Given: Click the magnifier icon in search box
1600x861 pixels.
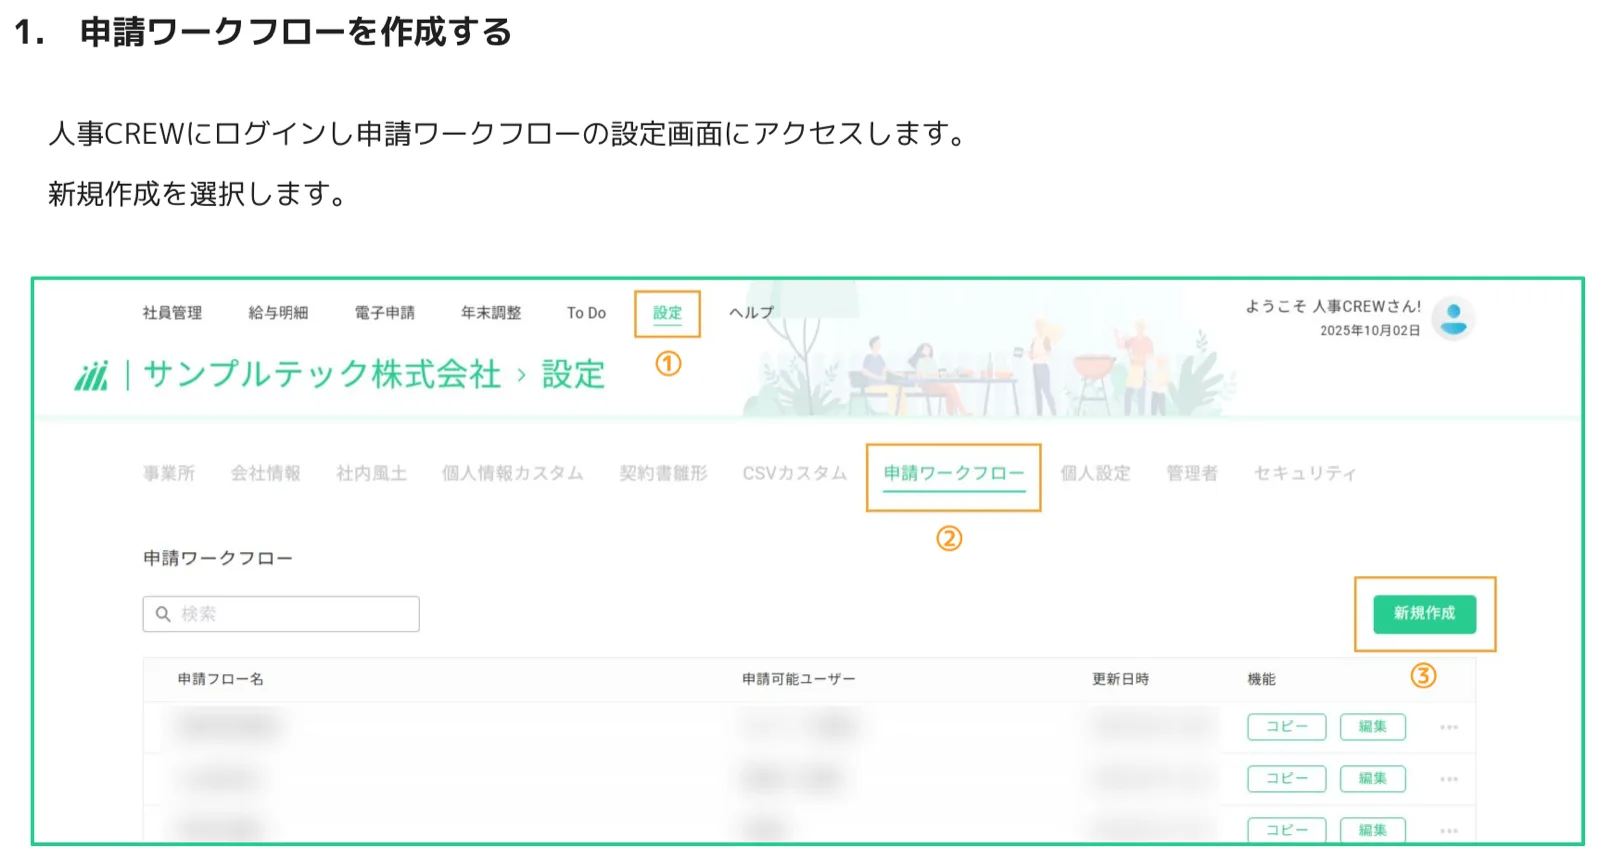Looking at the screenshot, I should pos(163,614).
